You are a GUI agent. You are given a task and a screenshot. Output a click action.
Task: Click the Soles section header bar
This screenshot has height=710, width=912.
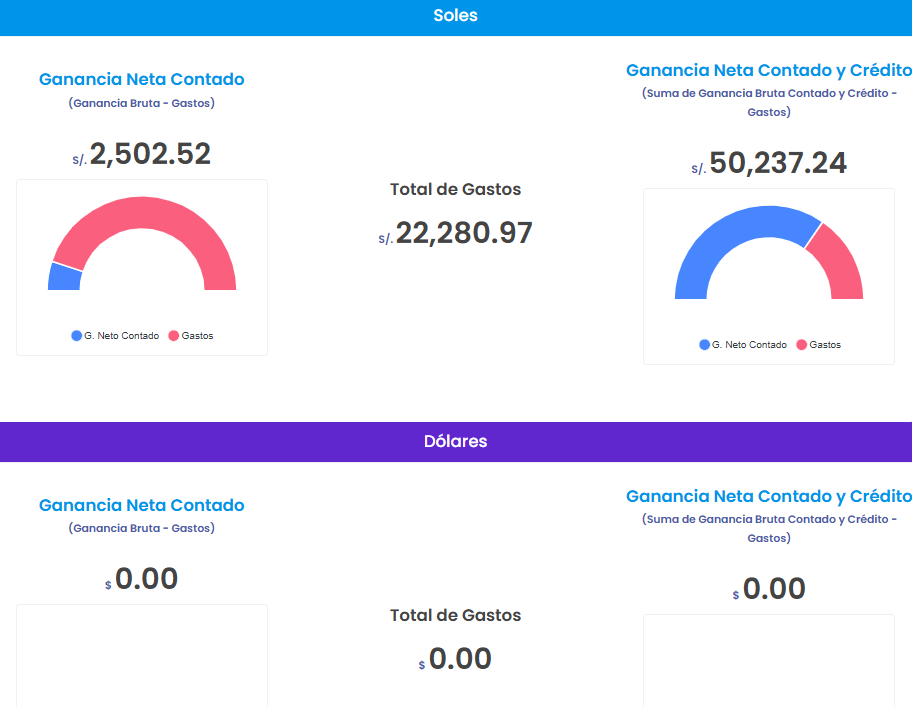(456, 16)
